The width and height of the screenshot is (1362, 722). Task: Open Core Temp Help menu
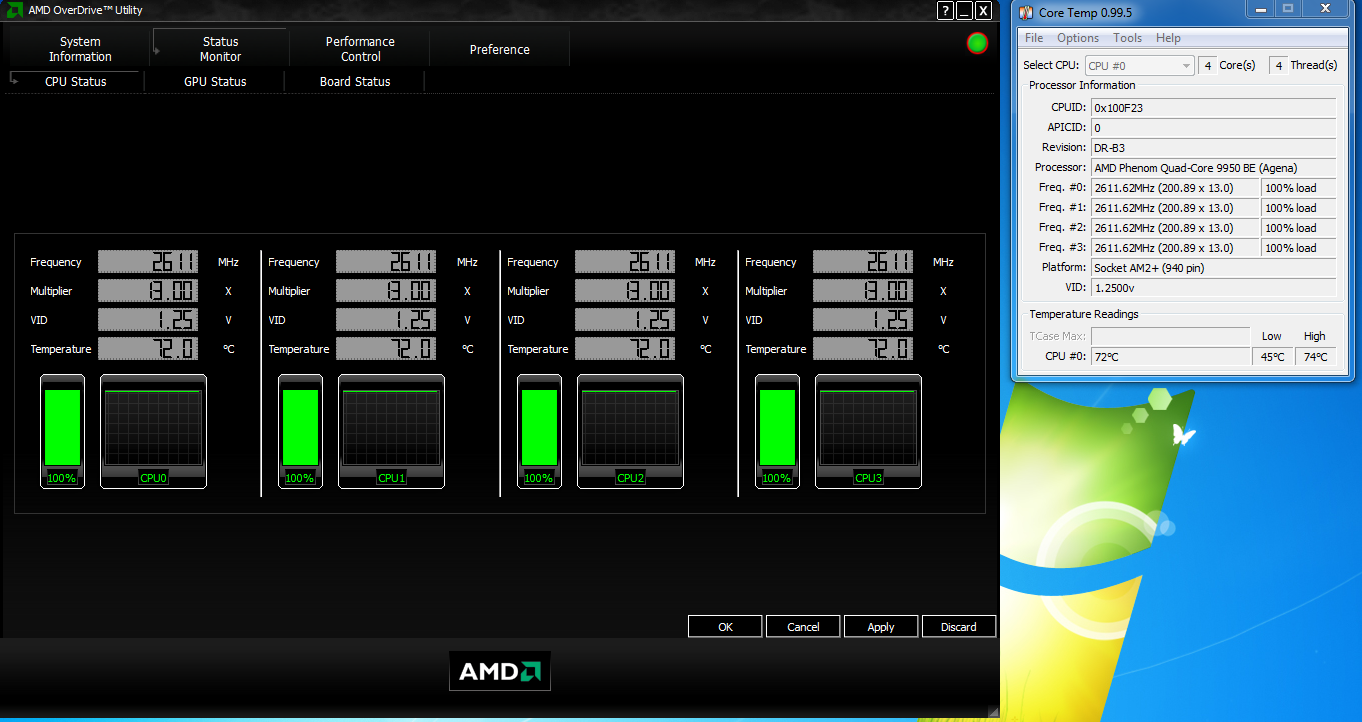(x=1168, y=38)
